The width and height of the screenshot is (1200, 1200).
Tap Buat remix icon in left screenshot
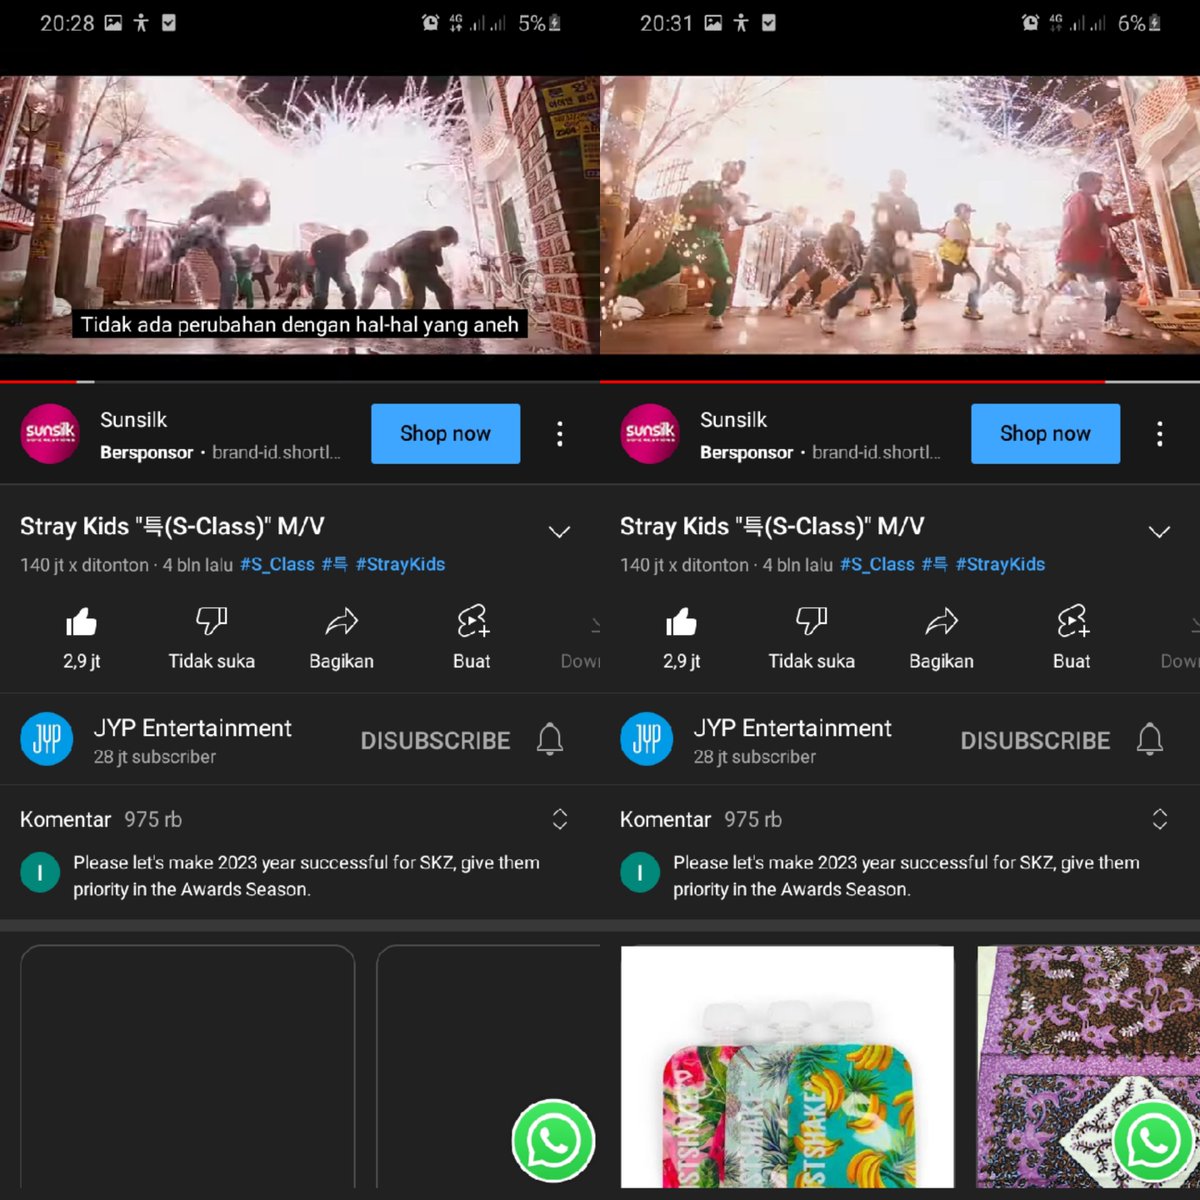coord(472,622)
